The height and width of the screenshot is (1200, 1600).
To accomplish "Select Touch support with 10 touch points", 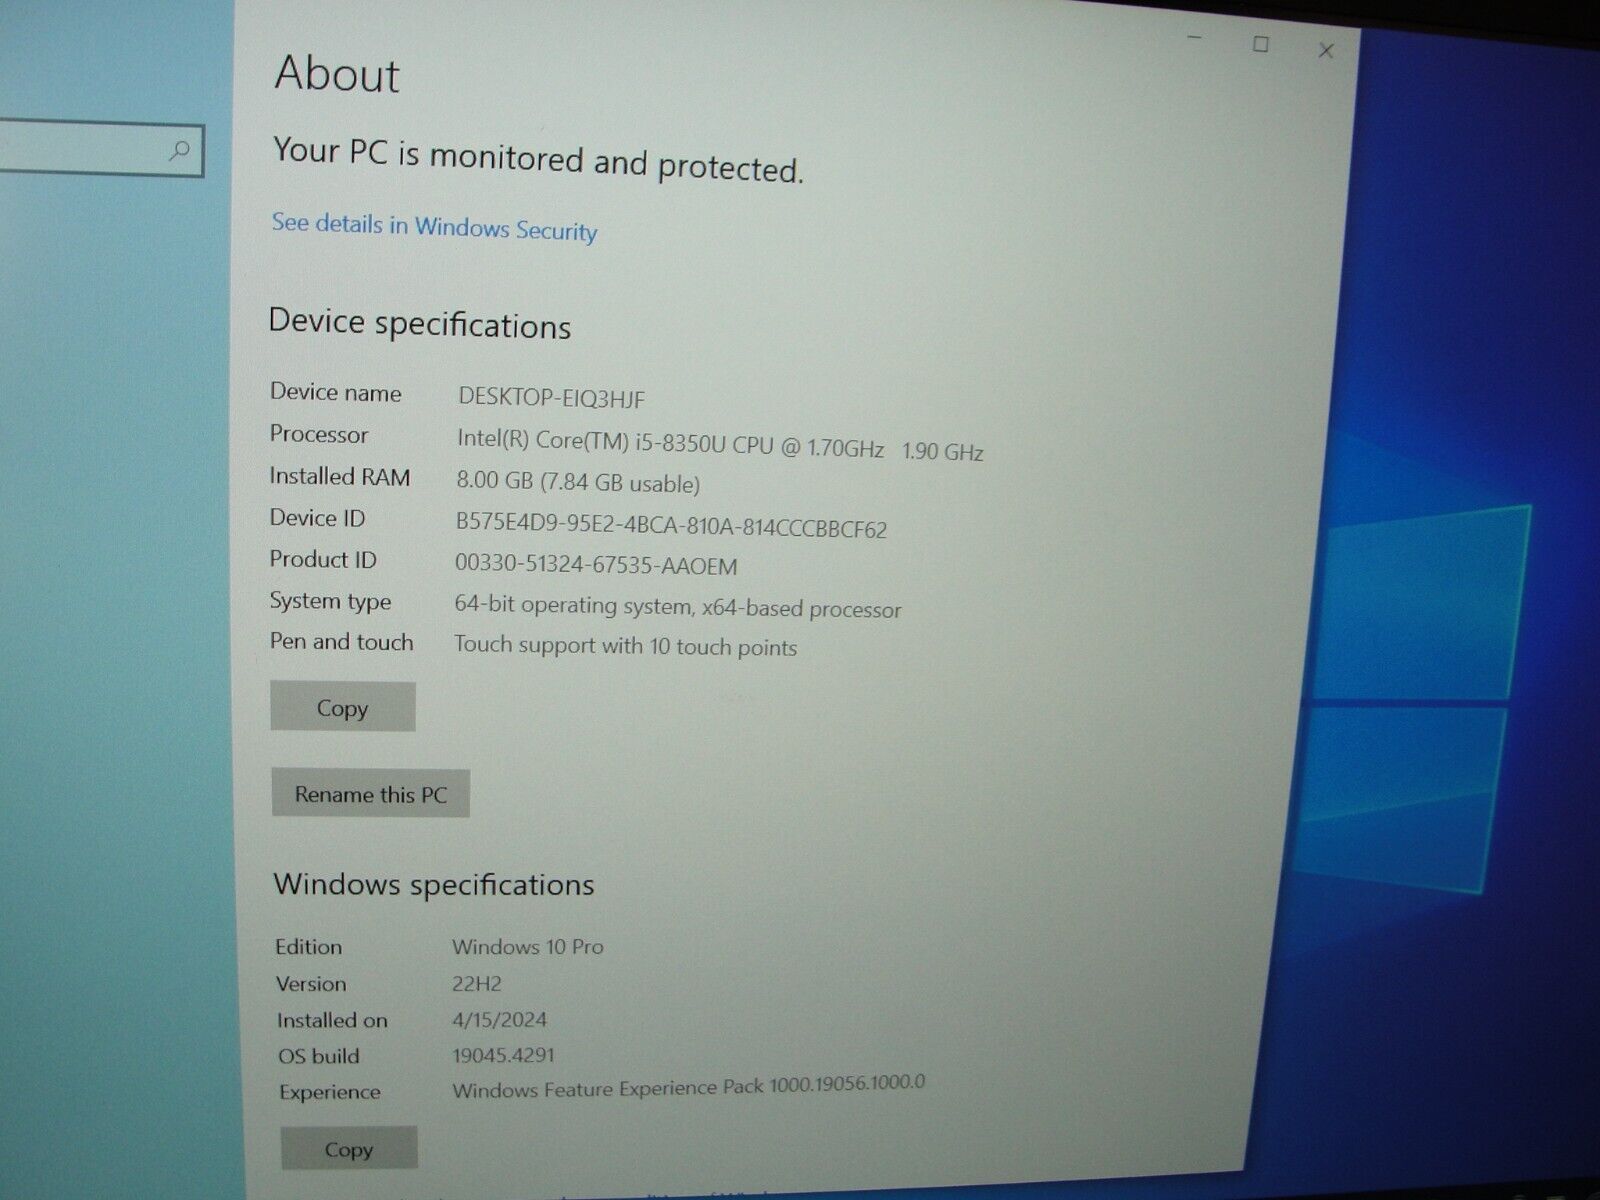I will pos(625,646).
